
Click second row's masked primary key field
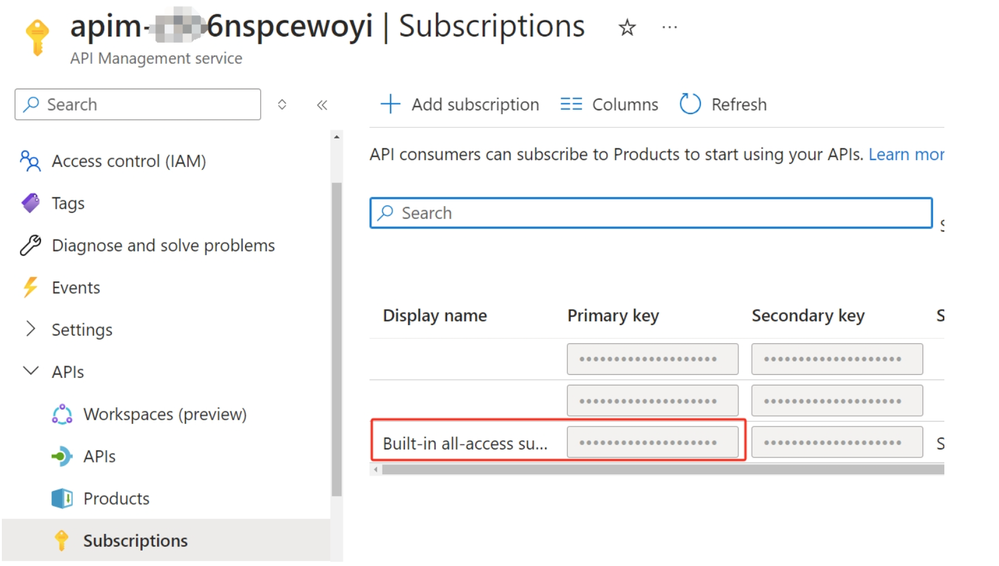pos(652,400)
